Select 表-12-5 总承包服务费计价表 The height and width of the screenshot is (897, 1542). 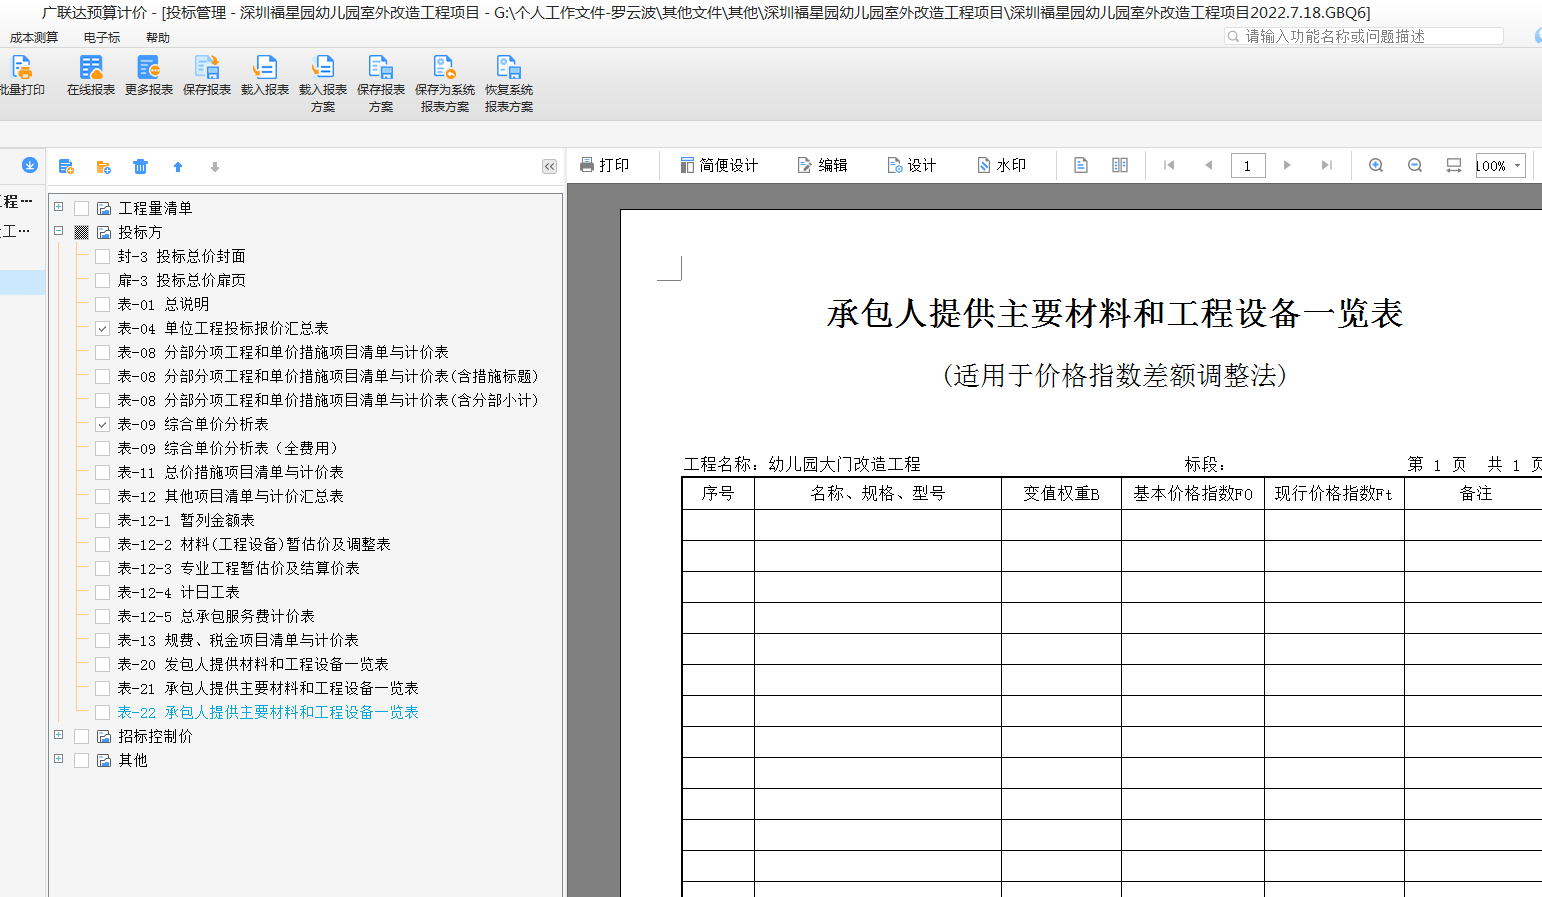pyautogui.click(x=216, y=616)
